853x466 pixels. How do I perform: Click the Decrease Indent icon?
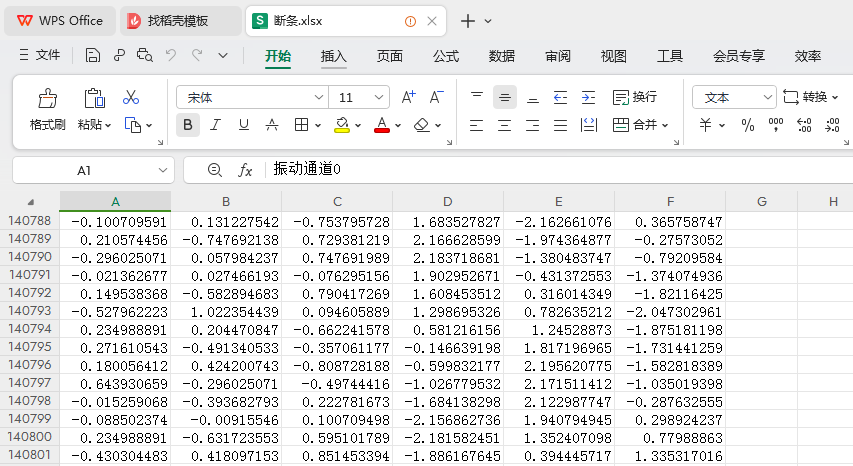[560, 97]
